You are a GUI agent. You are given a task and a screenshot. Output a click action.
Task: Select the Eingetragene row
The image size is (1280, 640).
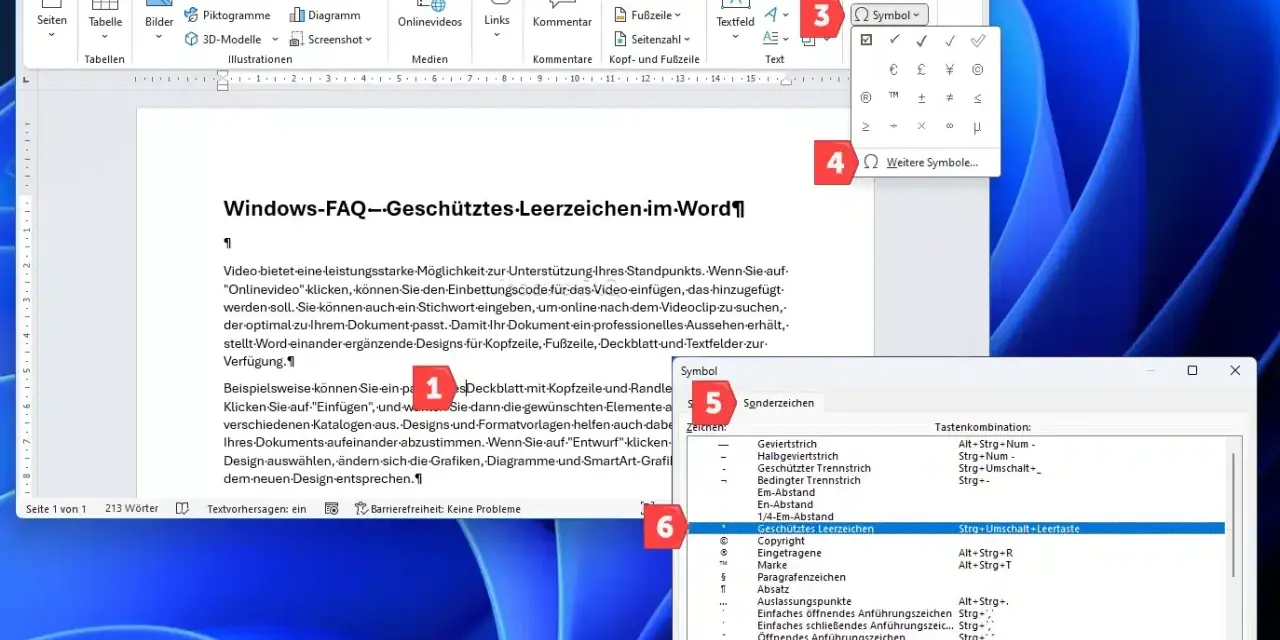pos(956,553)
